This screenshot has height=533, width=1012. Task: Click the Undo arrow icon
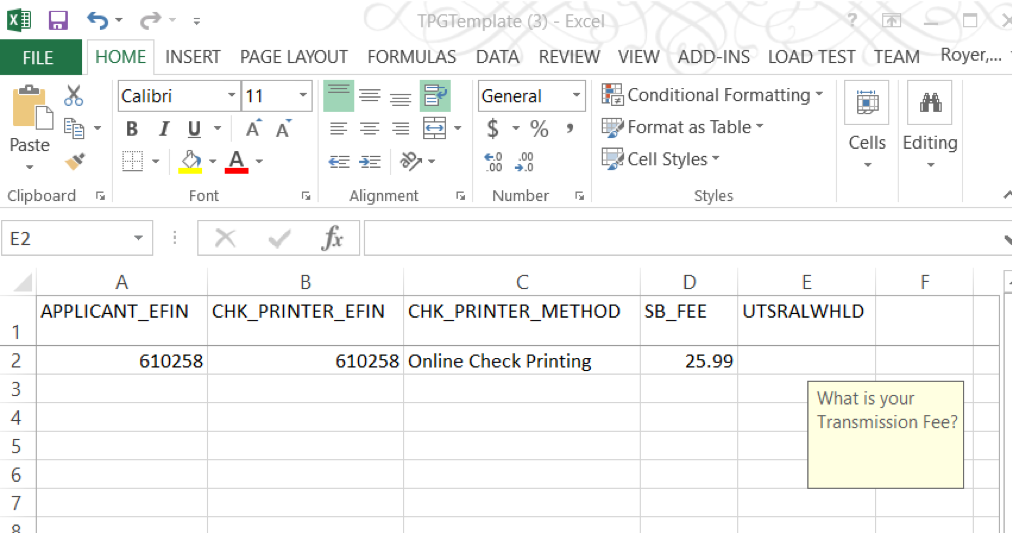(97, 20)
